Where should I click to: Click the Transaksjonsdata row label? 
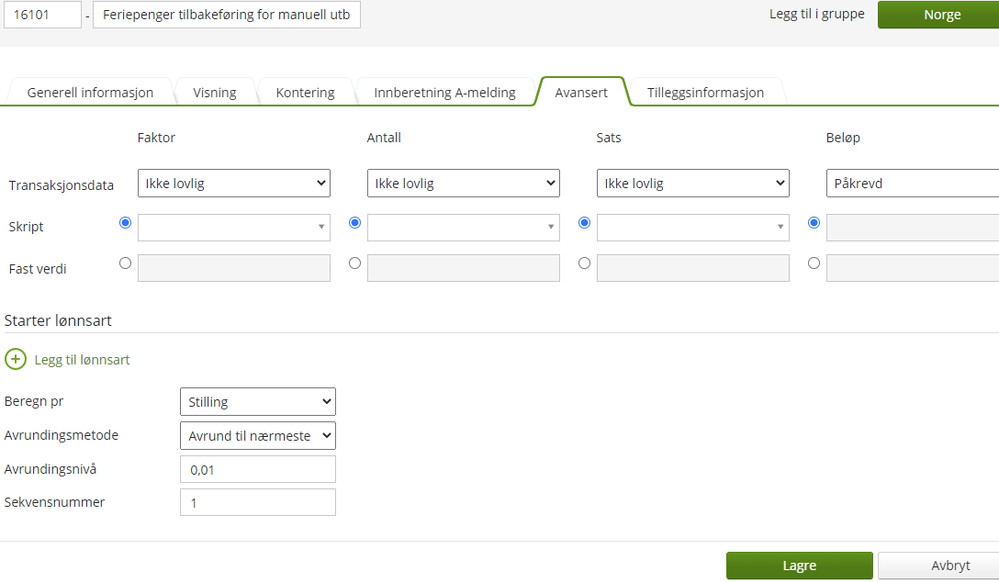tap(61, 186)
